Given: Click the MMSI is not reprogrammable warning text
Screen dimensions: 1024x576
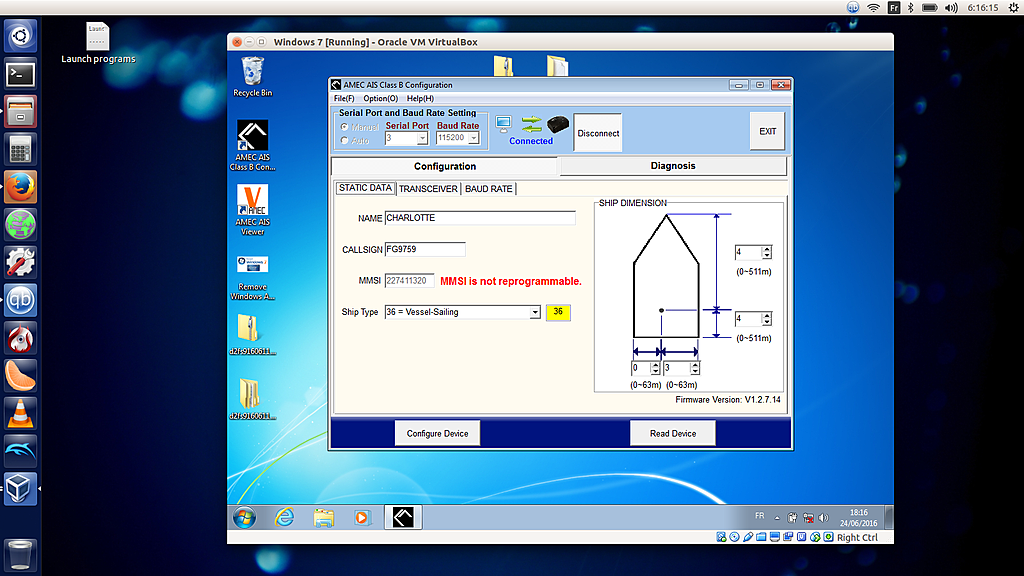Looking at the screenshot, I should tap(511, 281).
